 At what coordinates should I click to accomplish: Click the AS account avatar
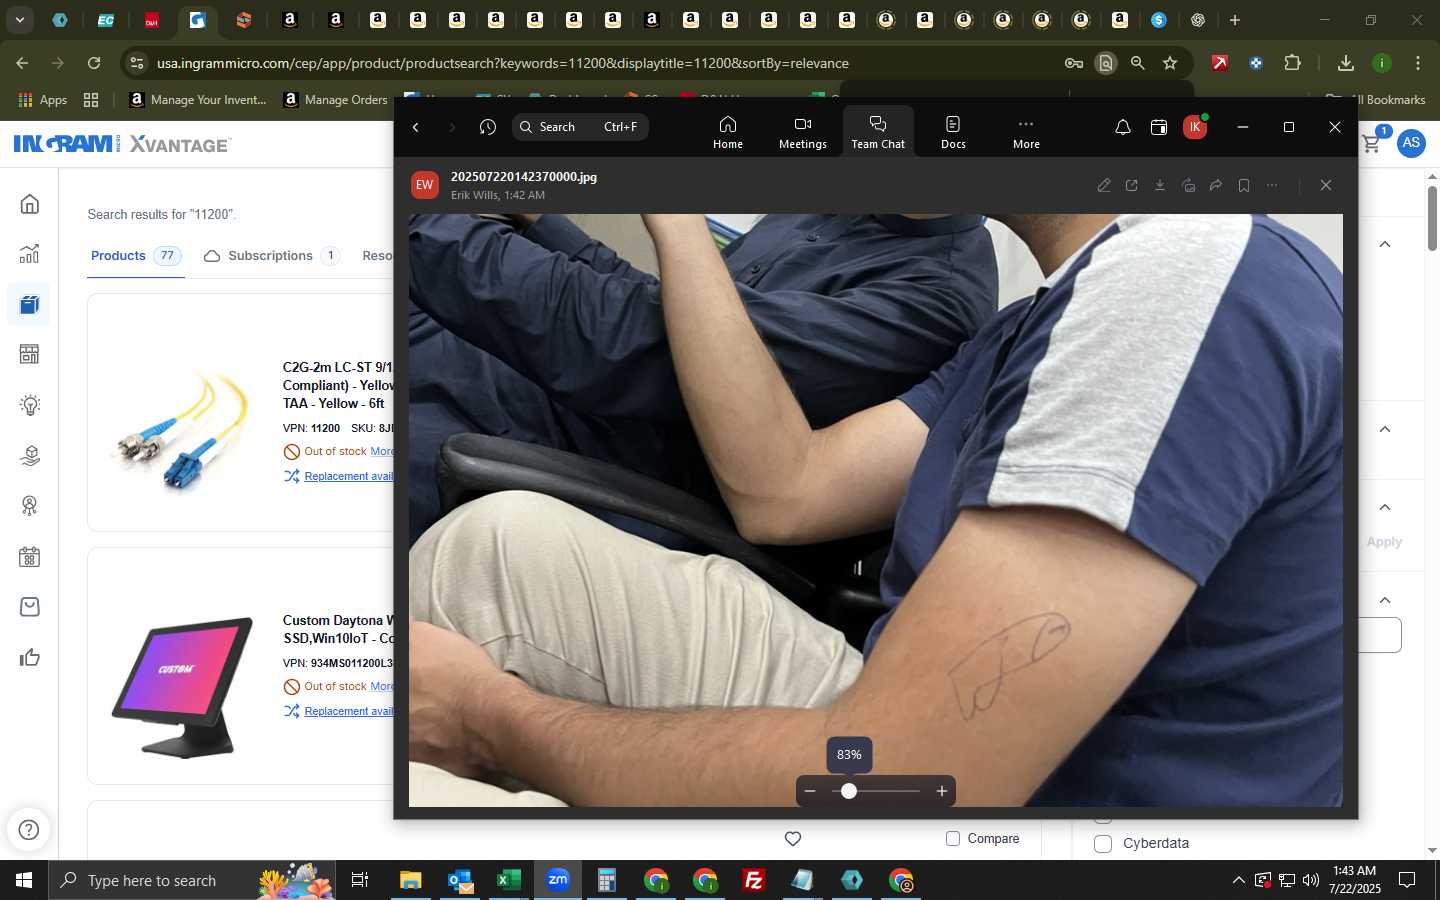(1411, 143)
